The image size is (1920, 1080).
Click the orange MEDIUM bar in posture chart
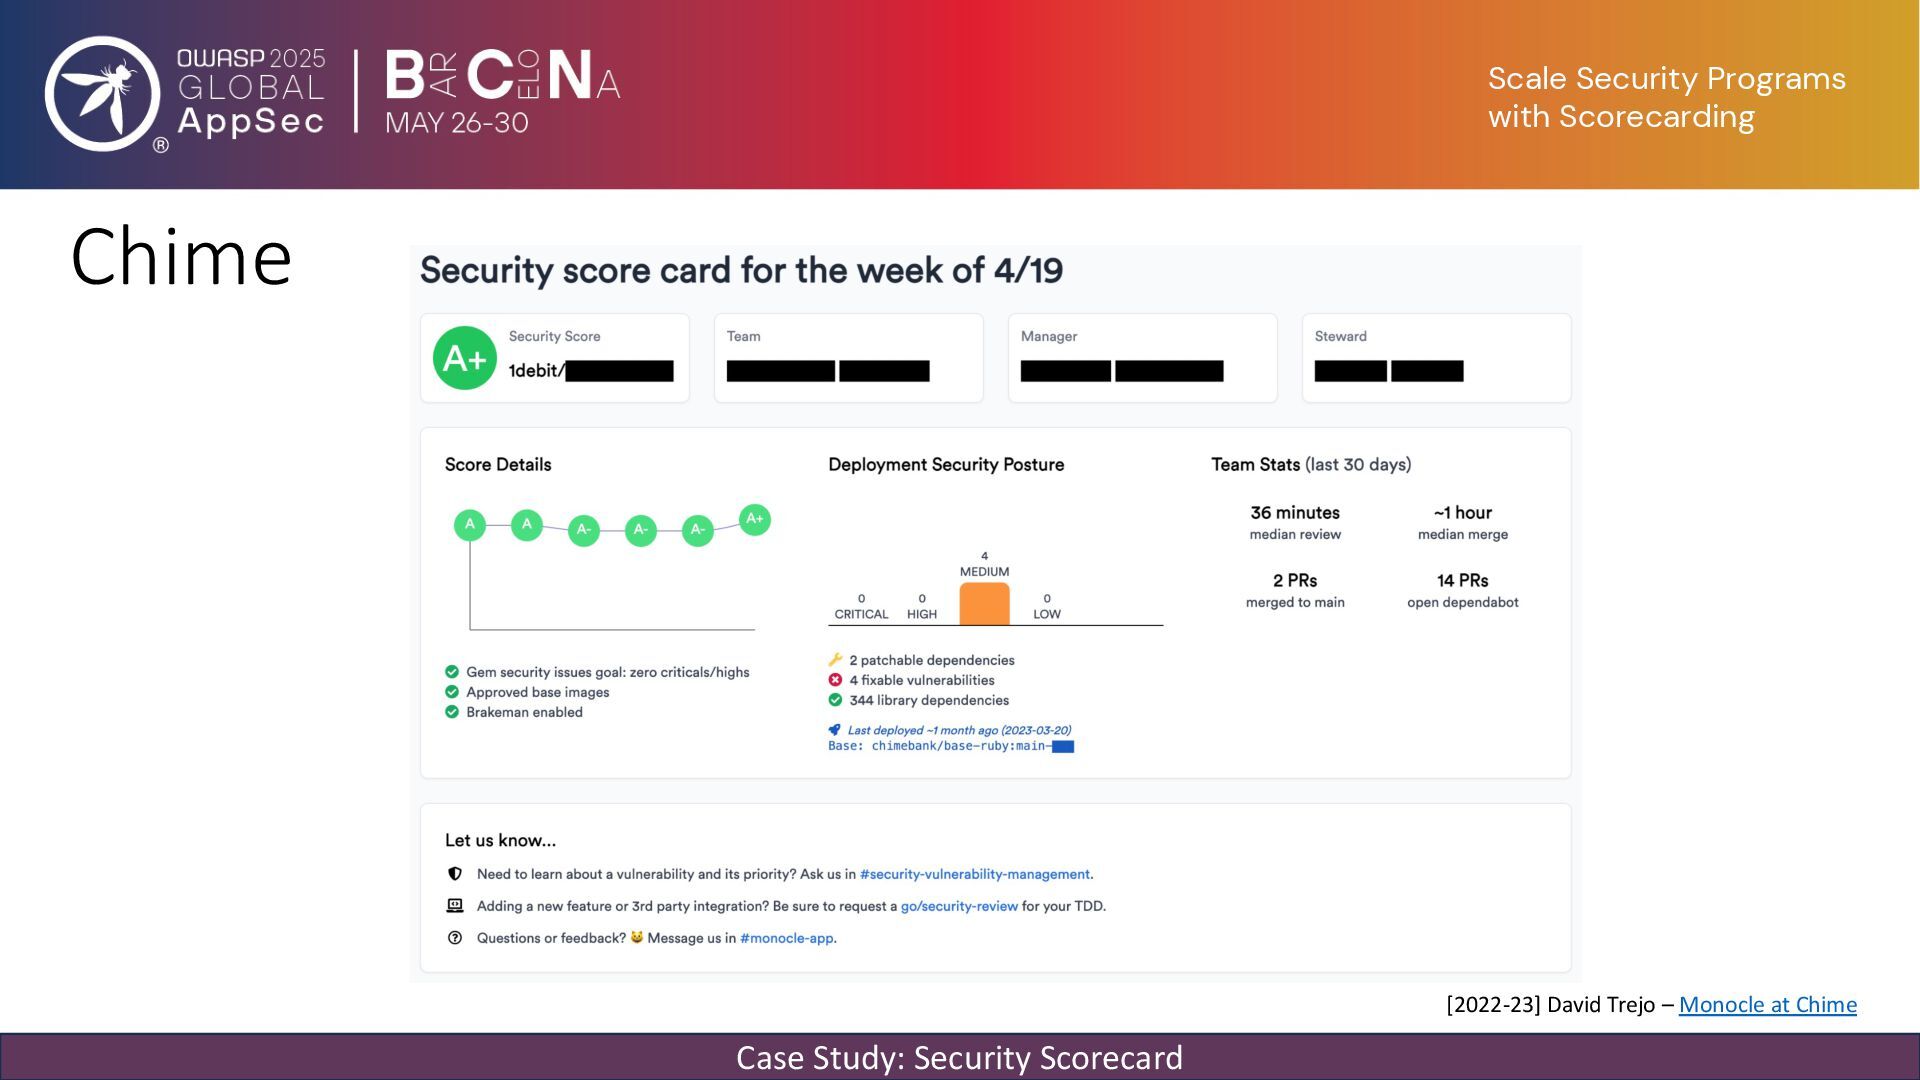(x=984, y=605)
